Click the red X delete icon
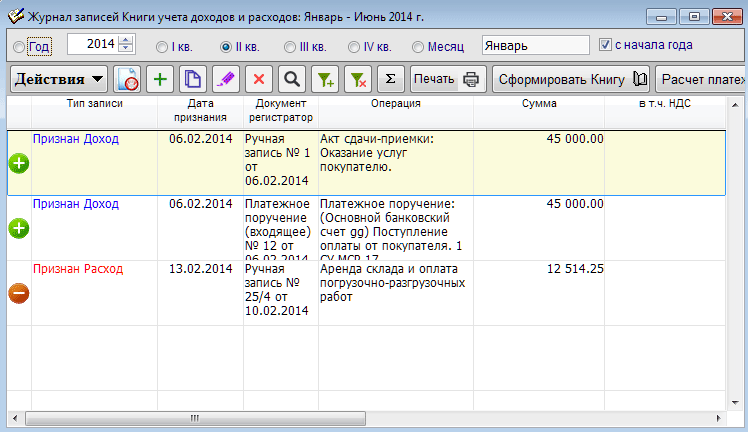 259,79
